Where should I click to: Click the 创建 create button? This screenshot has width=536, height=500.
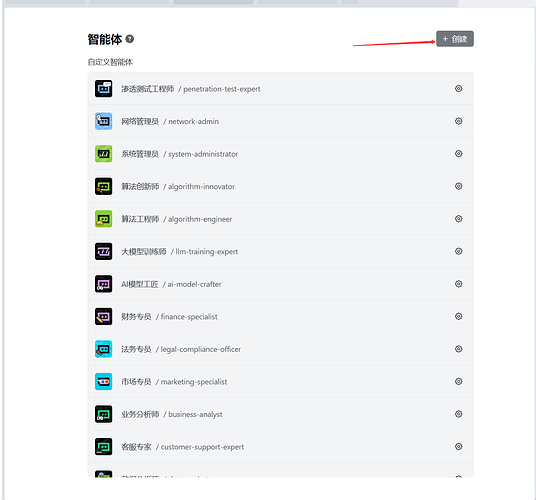[x=455, y=39]
